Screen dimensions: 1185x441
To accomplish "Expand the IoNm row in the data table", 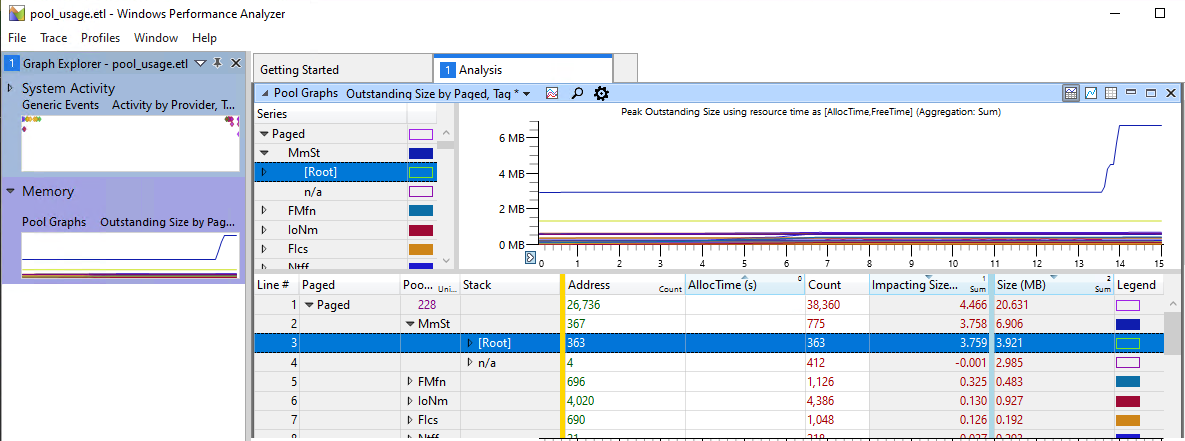I will [410, 400].
